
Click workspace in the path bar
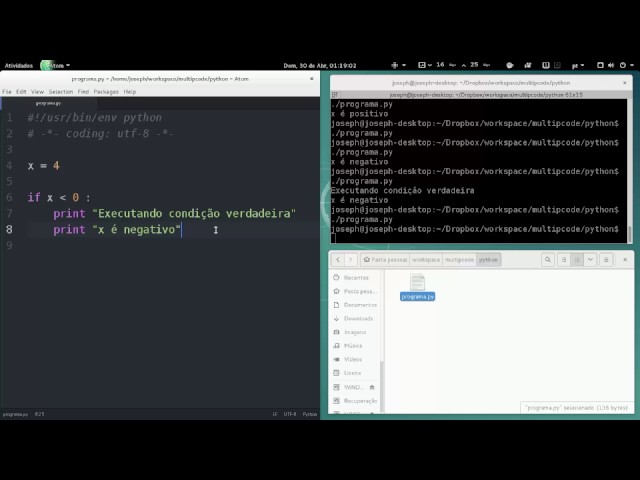426,260
